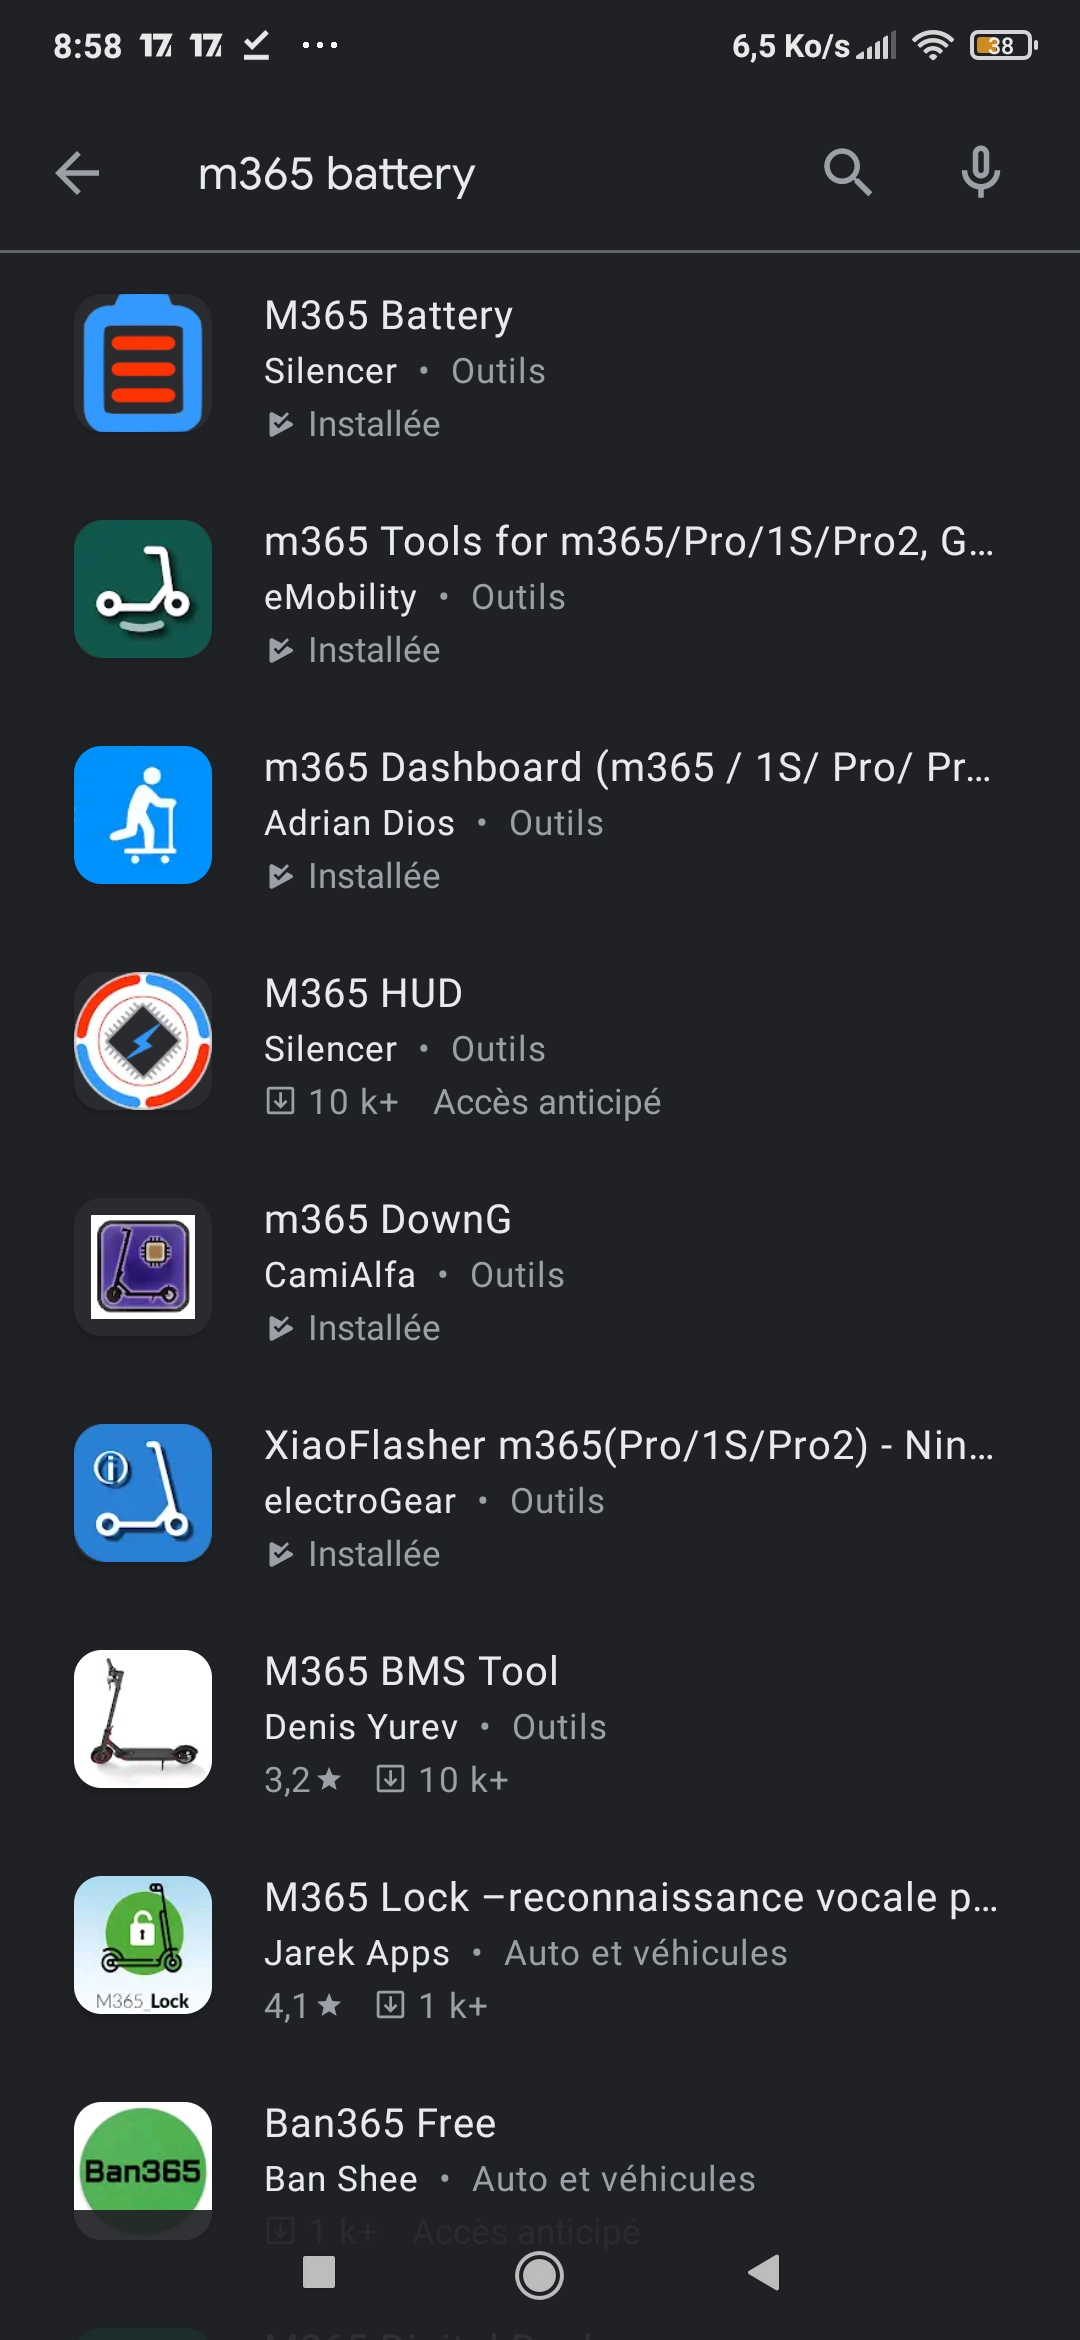Tap 'Installée' status under m365 Tools

(x=374, y=650)
